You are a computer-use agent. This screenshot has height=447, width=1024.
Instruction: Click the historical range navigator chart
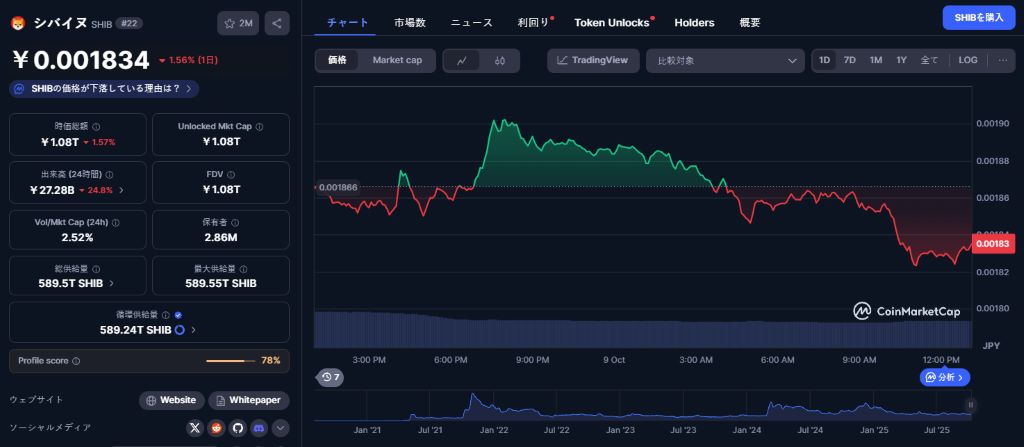[642, 406]
